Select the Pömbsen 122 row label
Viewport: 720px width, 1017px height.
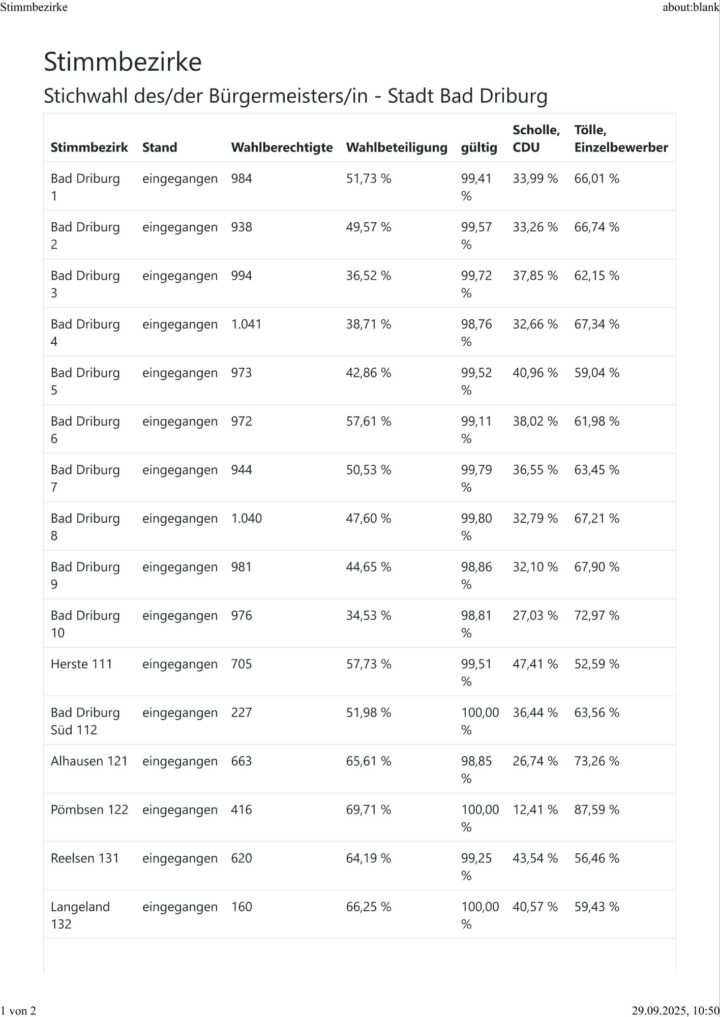(x=89, y=809)
